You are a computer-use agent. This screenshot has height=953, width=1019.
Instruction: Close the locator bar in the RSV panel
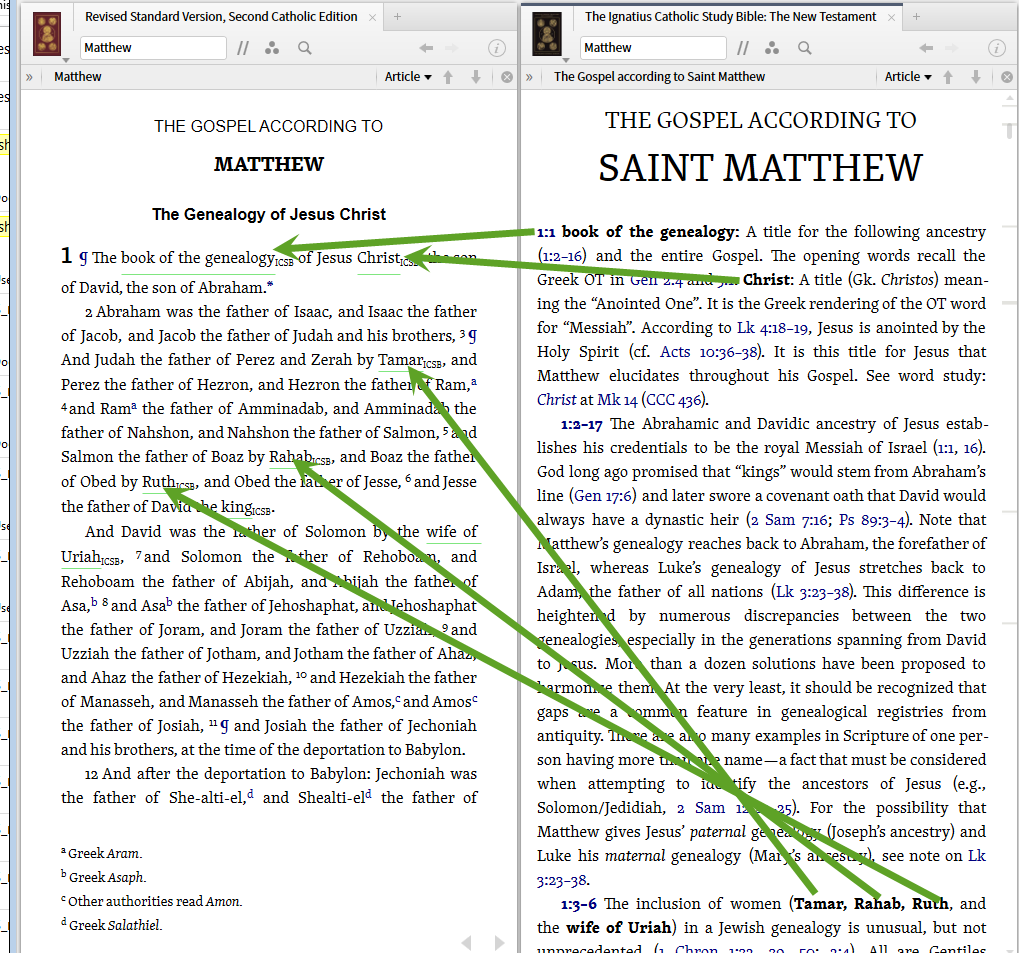507,77
